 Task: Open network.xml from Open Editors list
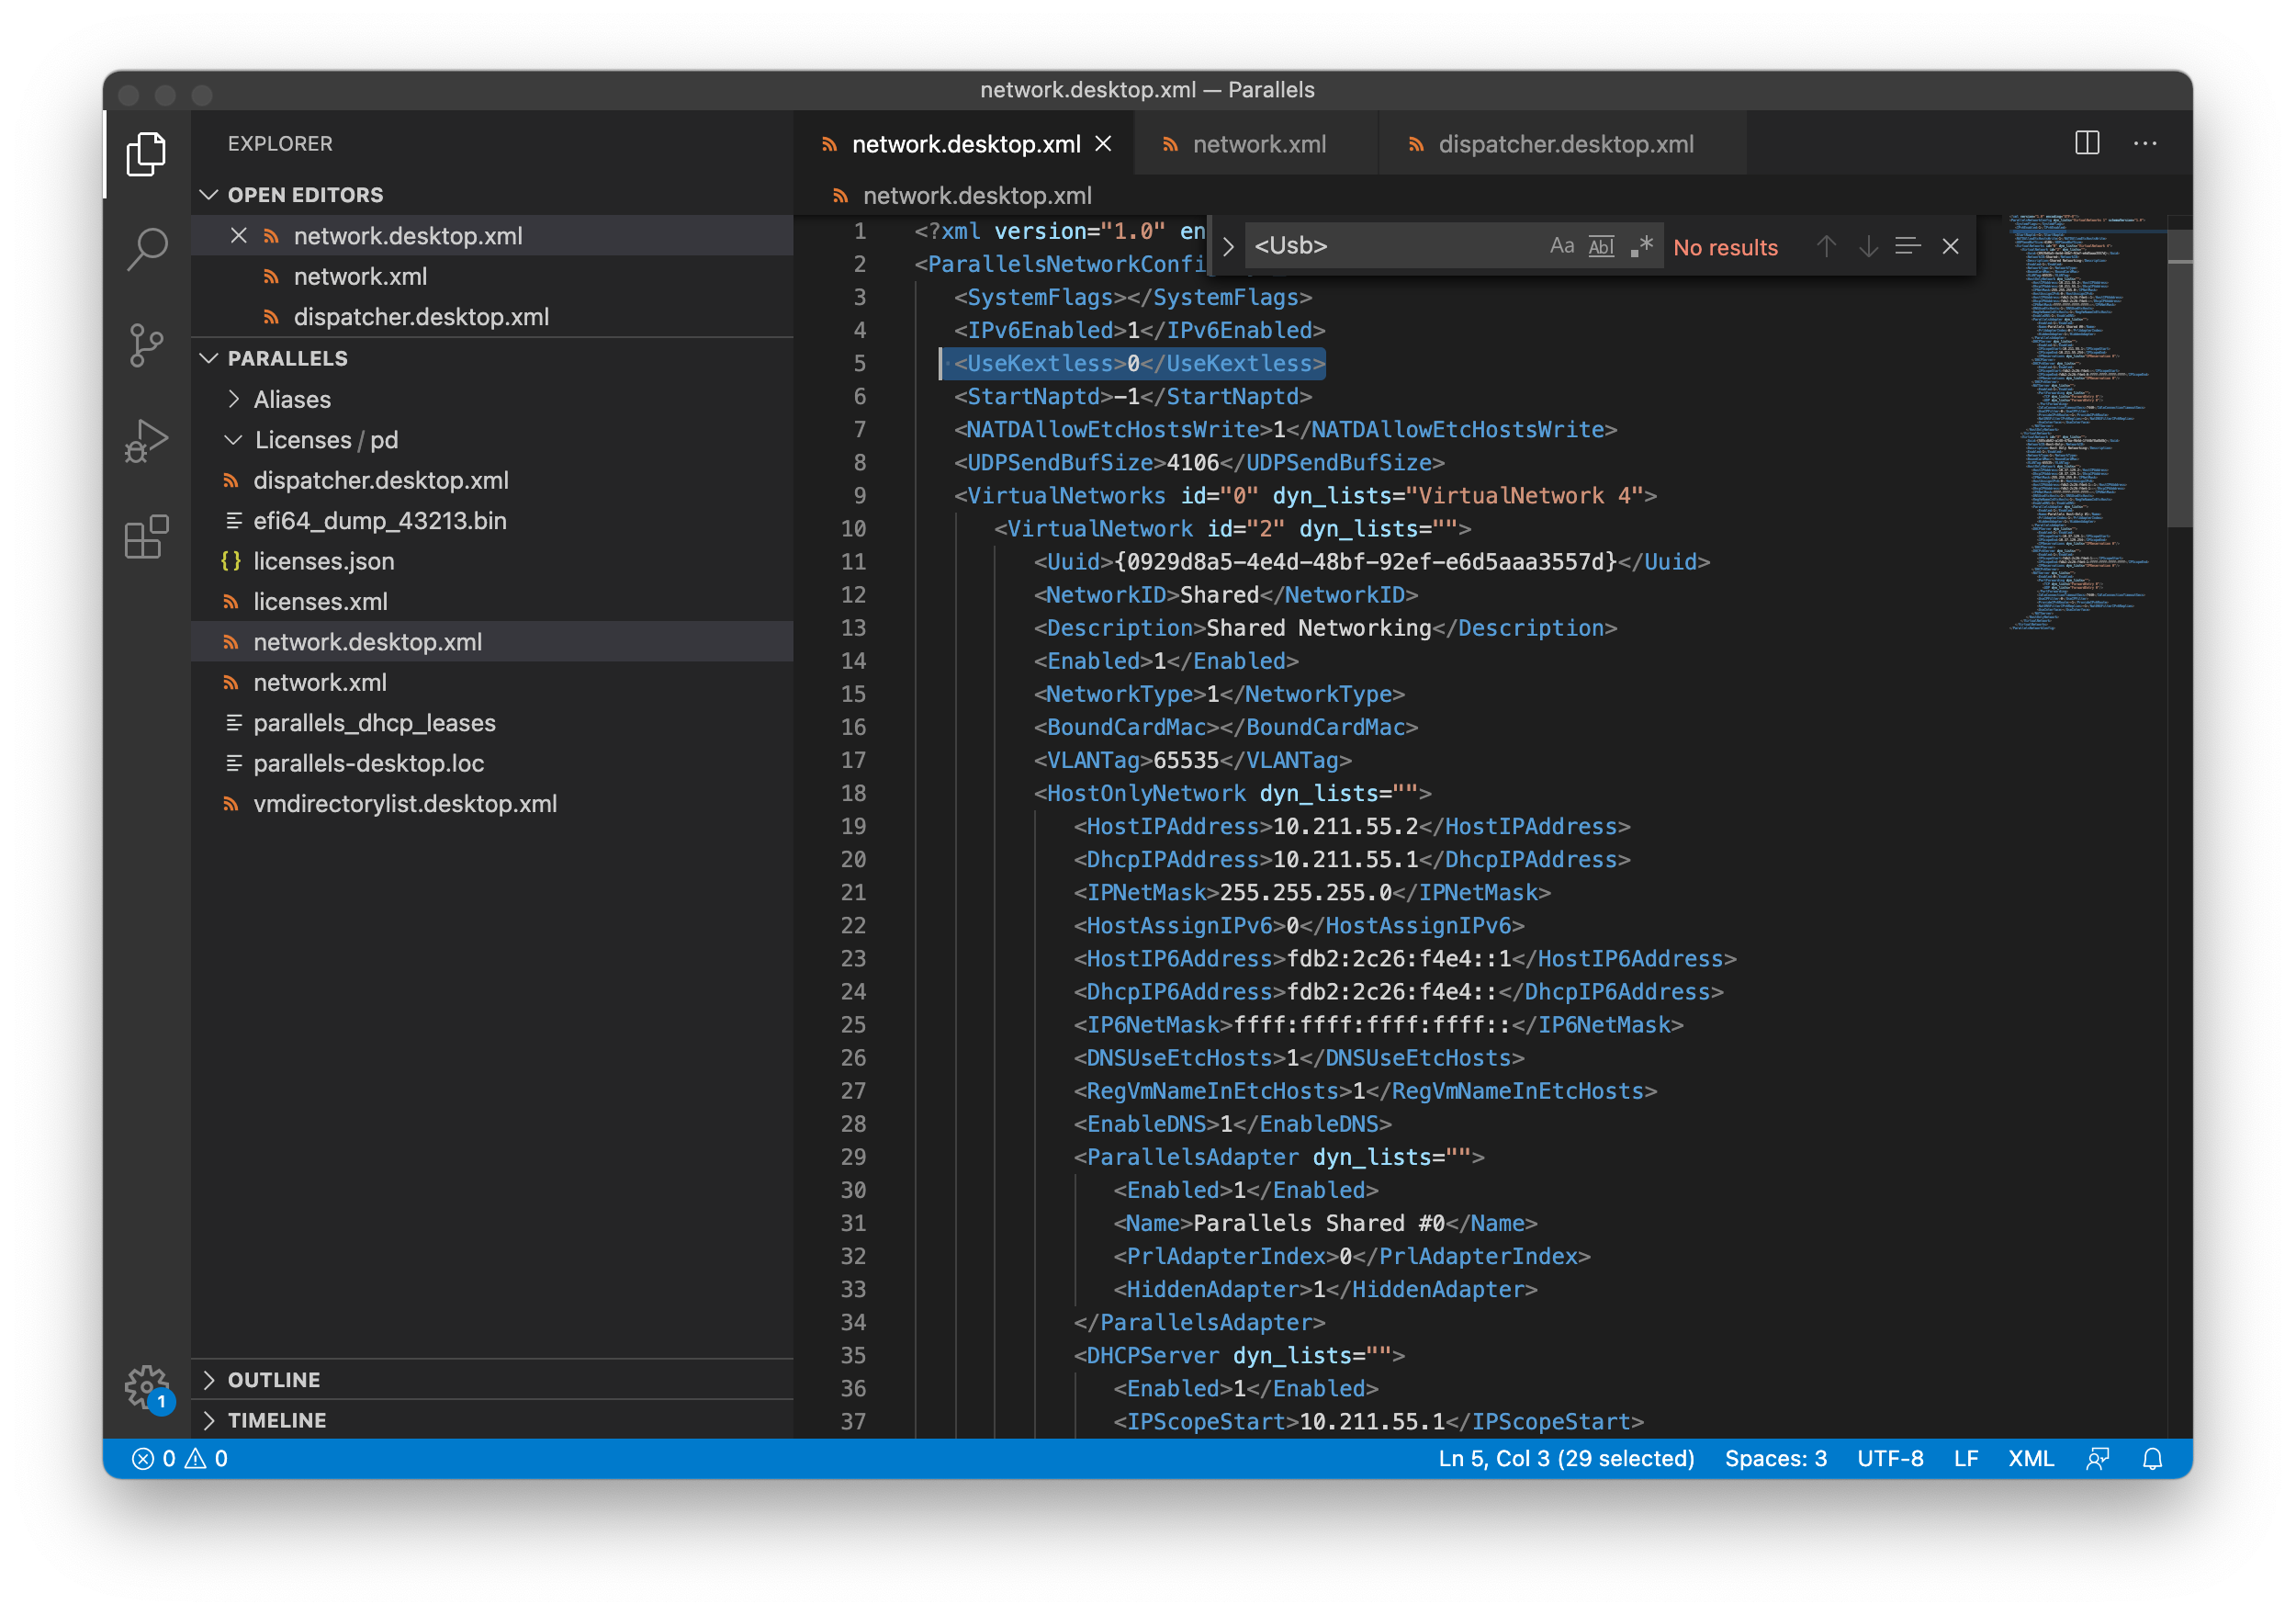click(x=491, y=276)
